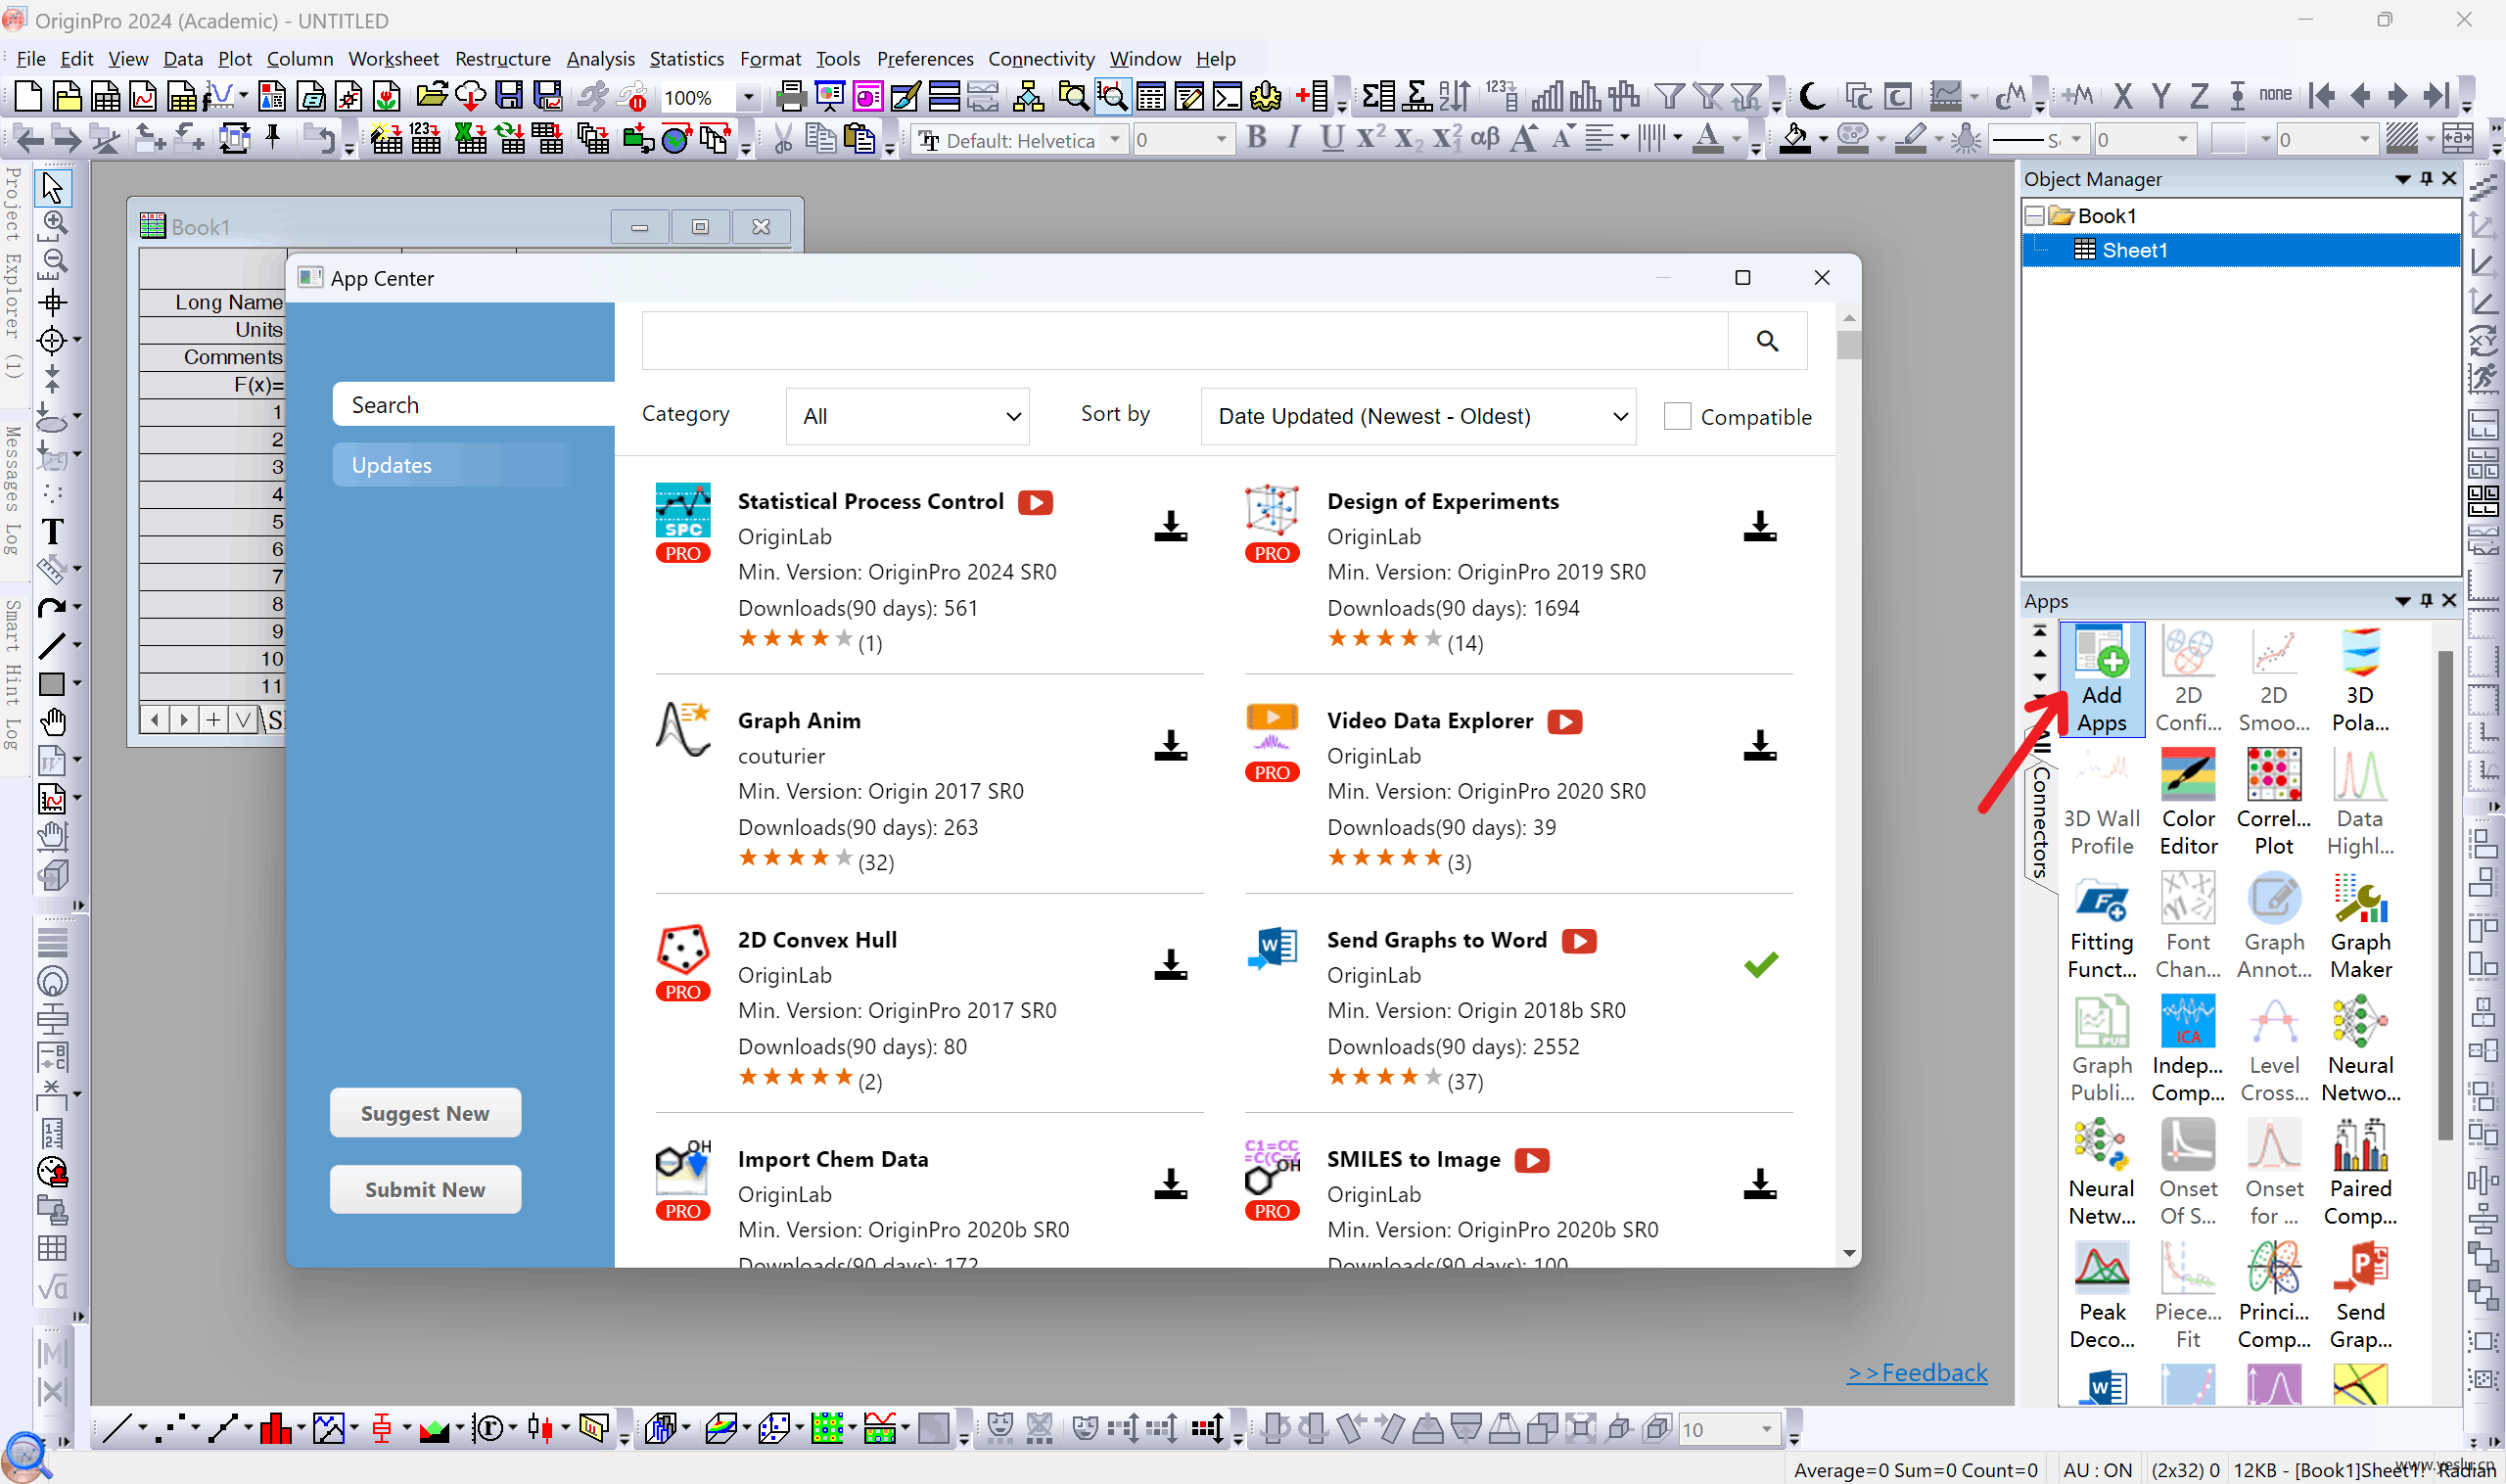This screenshot has width=2506, height=1484.
Task: Open the zoom level 100% dropdown
Action: 748,97
